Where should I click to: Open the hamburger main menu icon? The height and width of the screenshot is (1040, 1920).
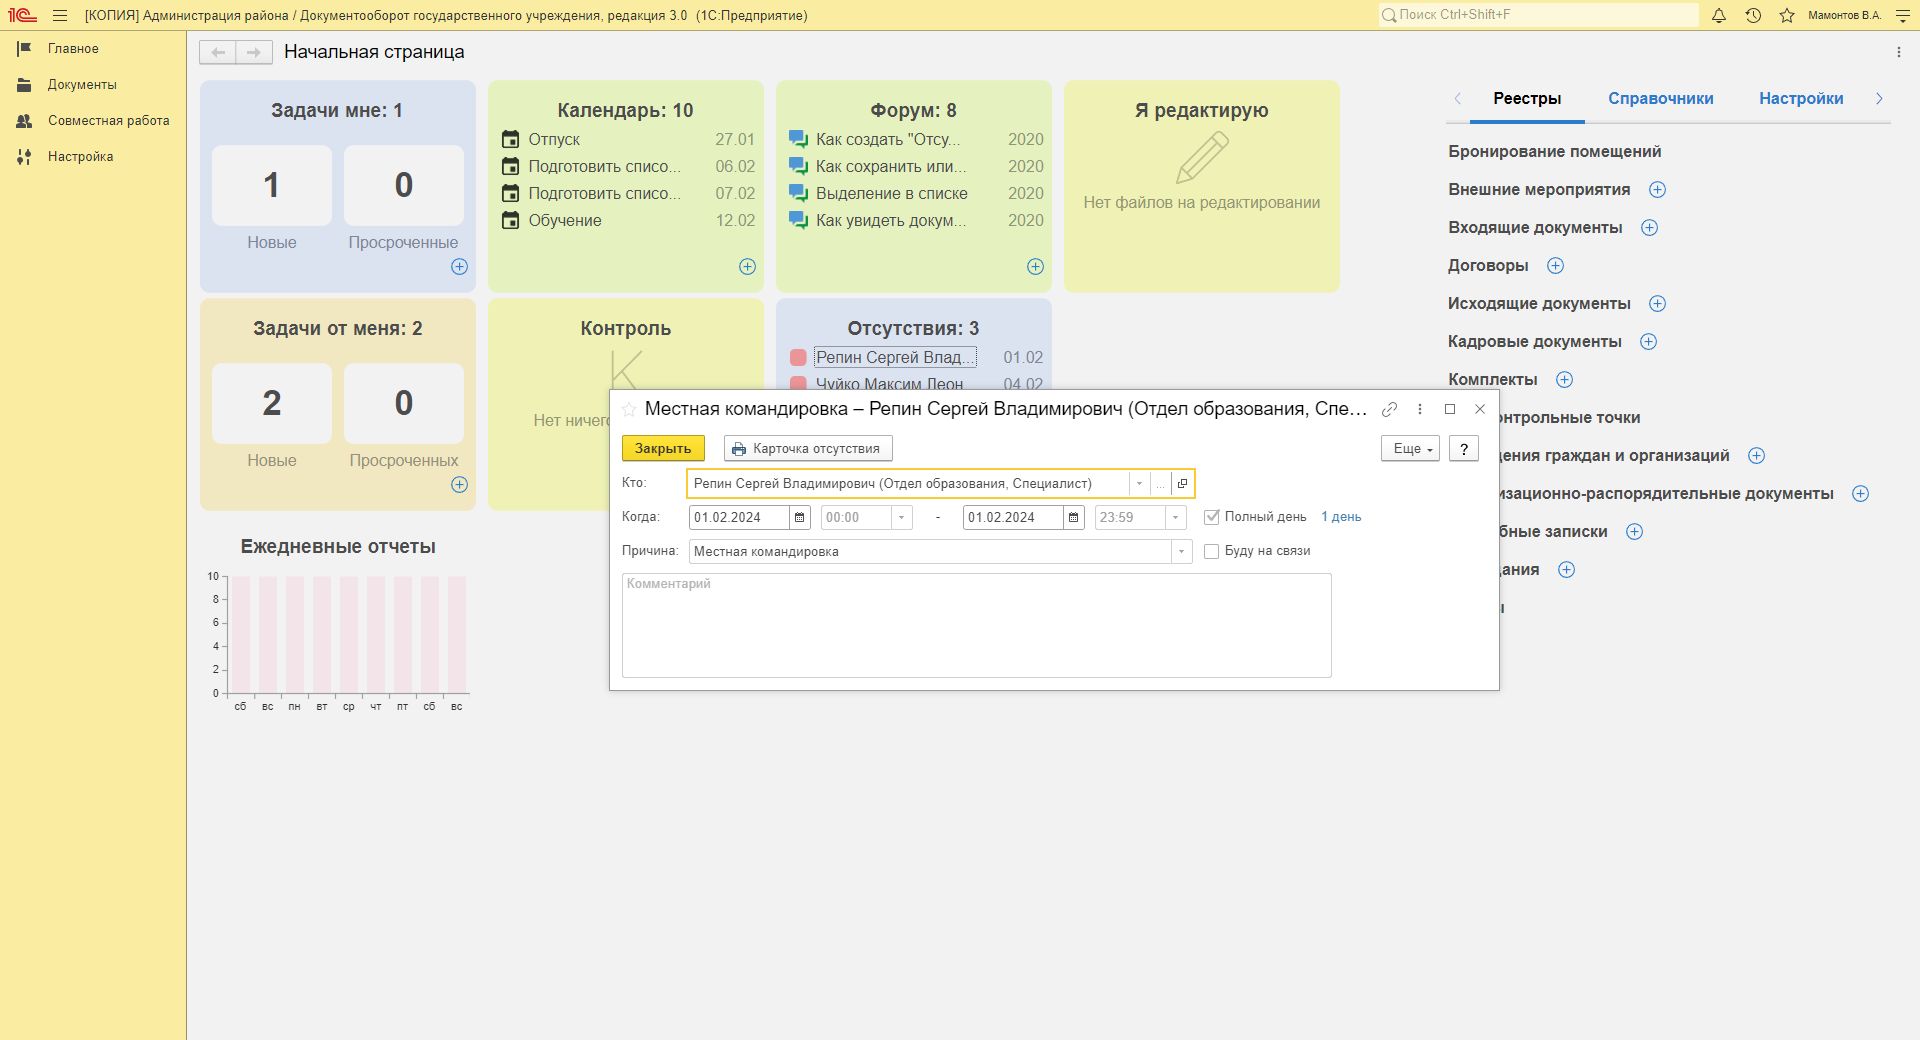tap(60, 15)
